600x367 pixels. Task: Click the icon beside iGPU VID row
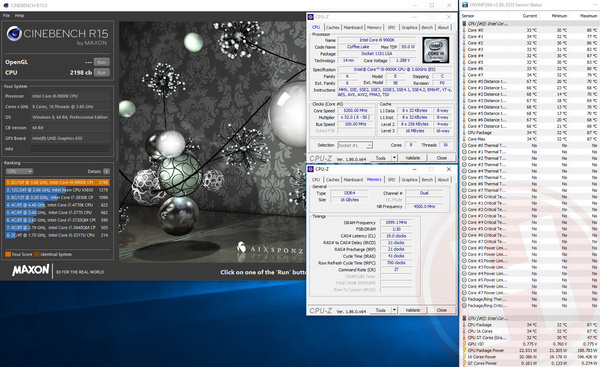(x=465, y=344)
